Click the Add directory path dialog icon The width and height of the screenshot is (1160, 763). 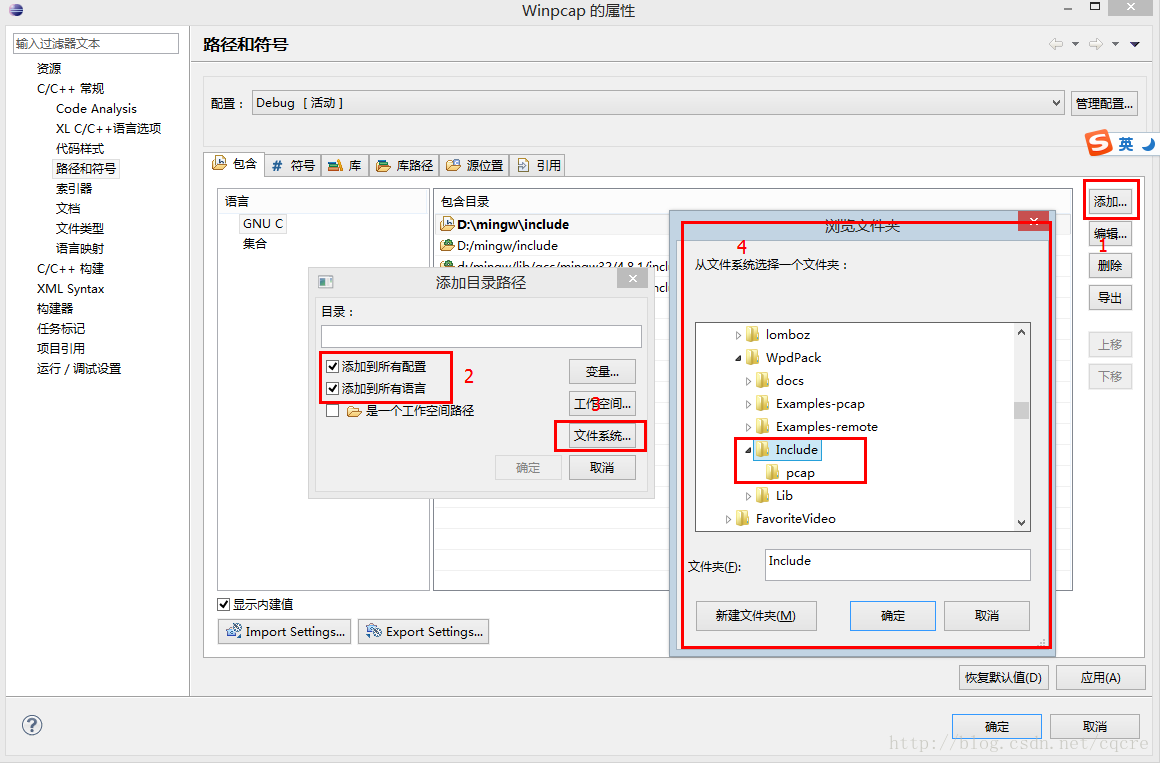[326, 281]
